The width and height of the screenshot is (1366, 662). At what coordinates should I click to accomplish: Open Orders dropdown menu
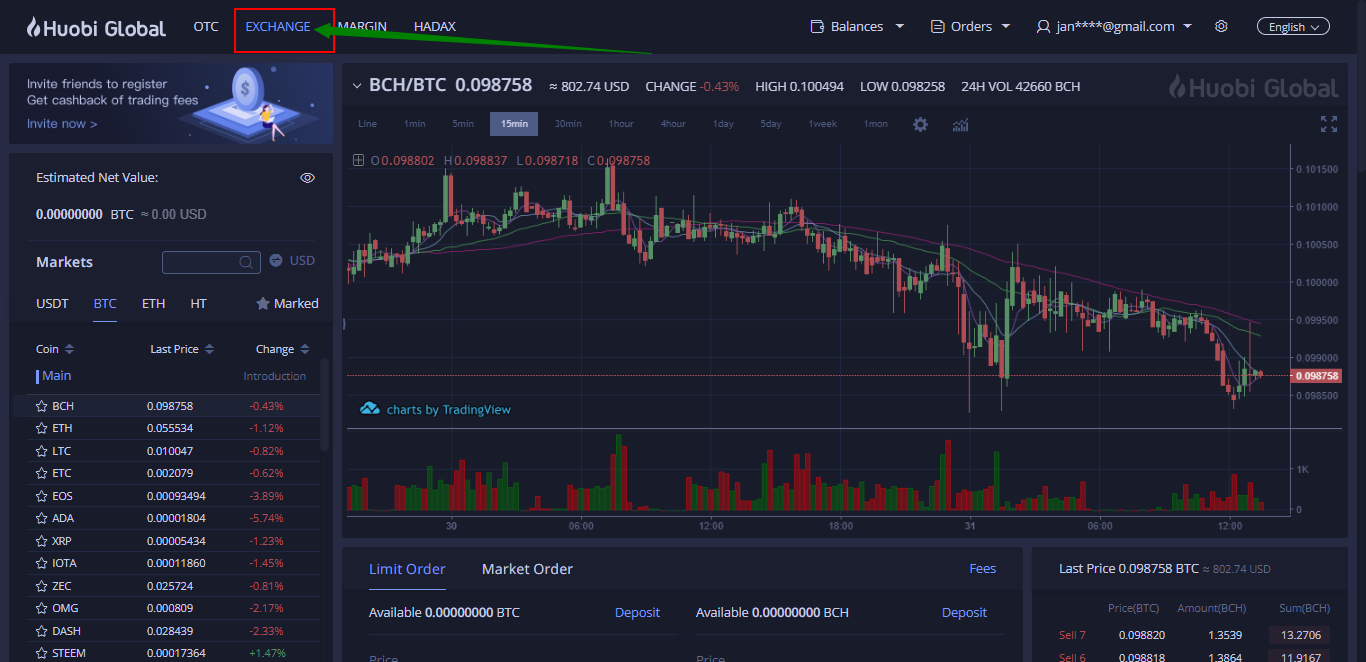click(x=970, y=27)
